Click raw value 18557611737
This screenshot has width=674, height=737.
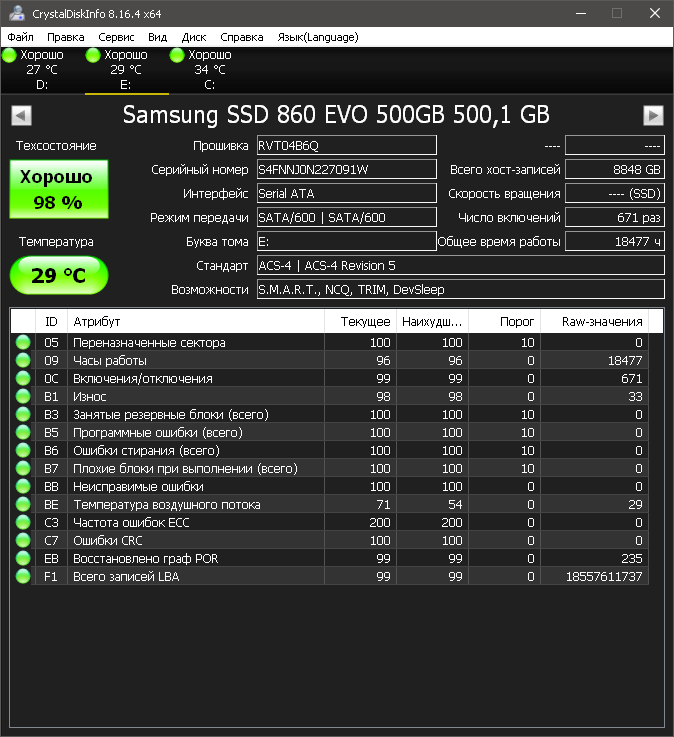[x=604, y=577]
